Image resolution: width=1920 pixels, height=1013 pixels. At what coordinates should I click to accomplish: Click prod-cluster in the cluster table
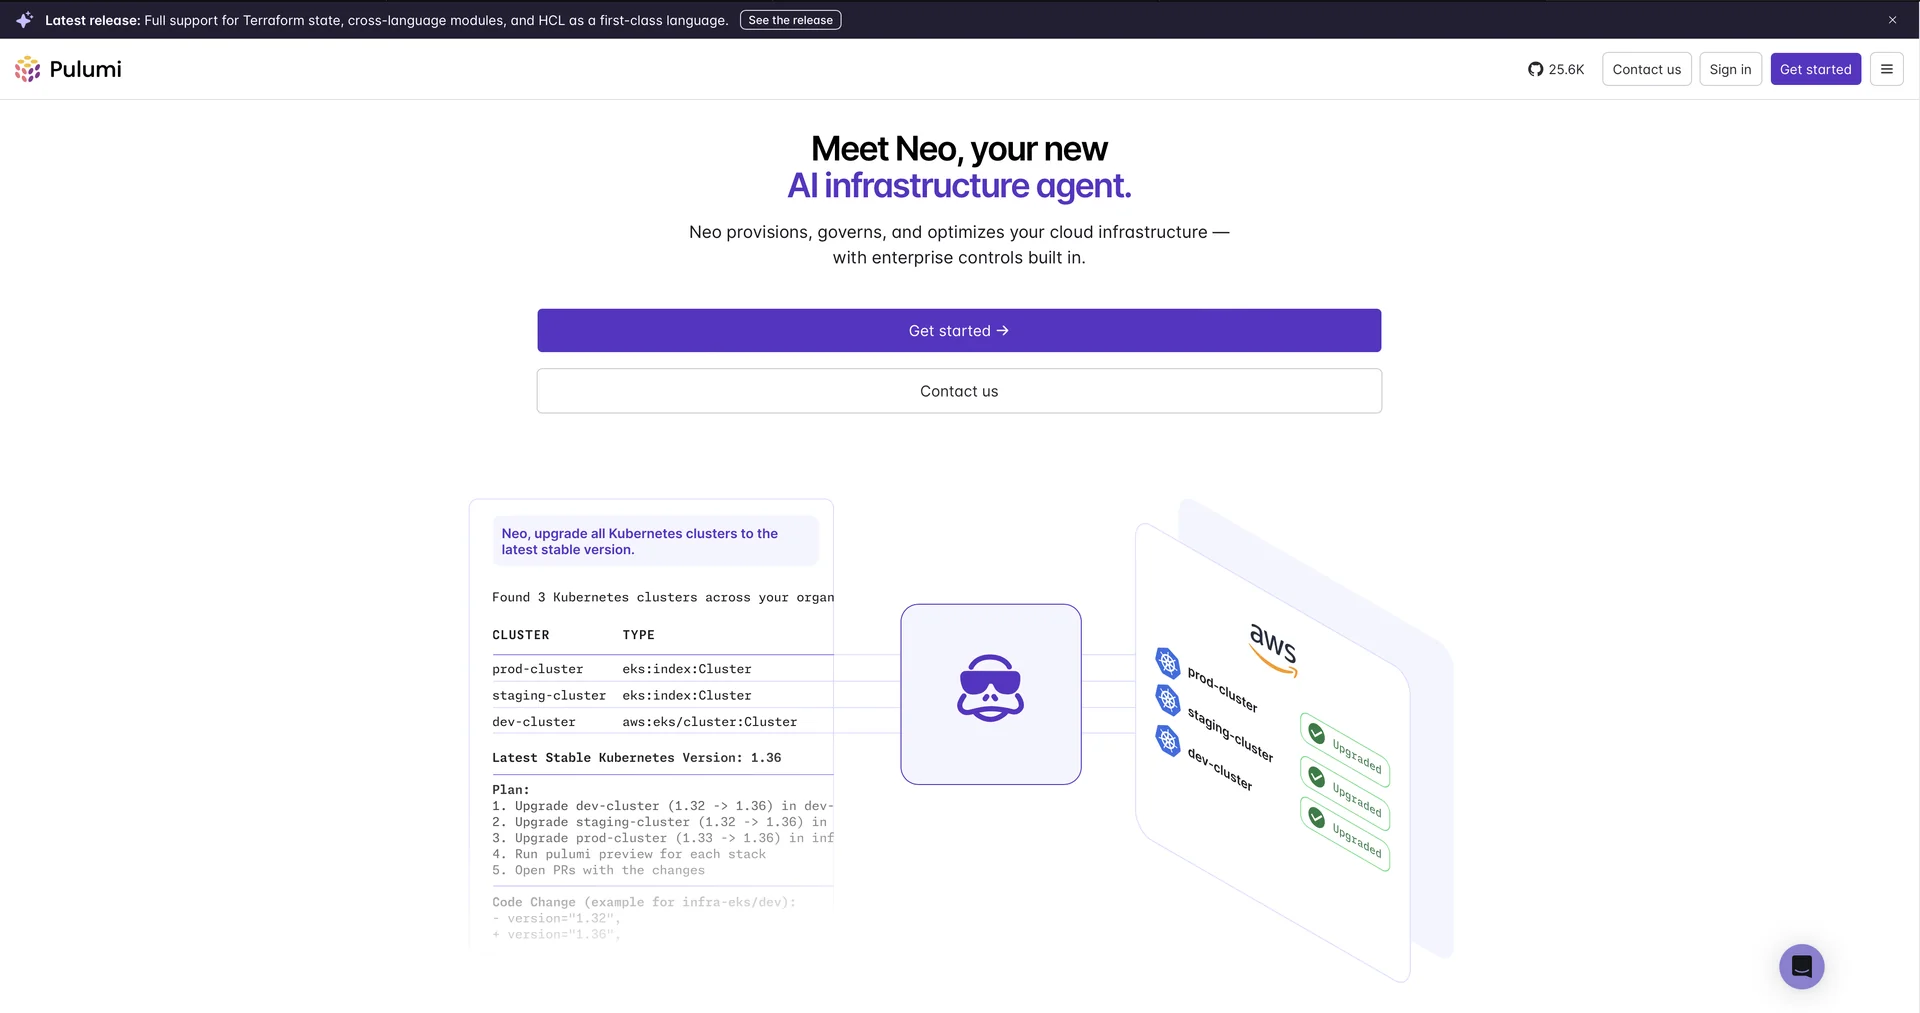pyautogui.click(x=537, y=669)
